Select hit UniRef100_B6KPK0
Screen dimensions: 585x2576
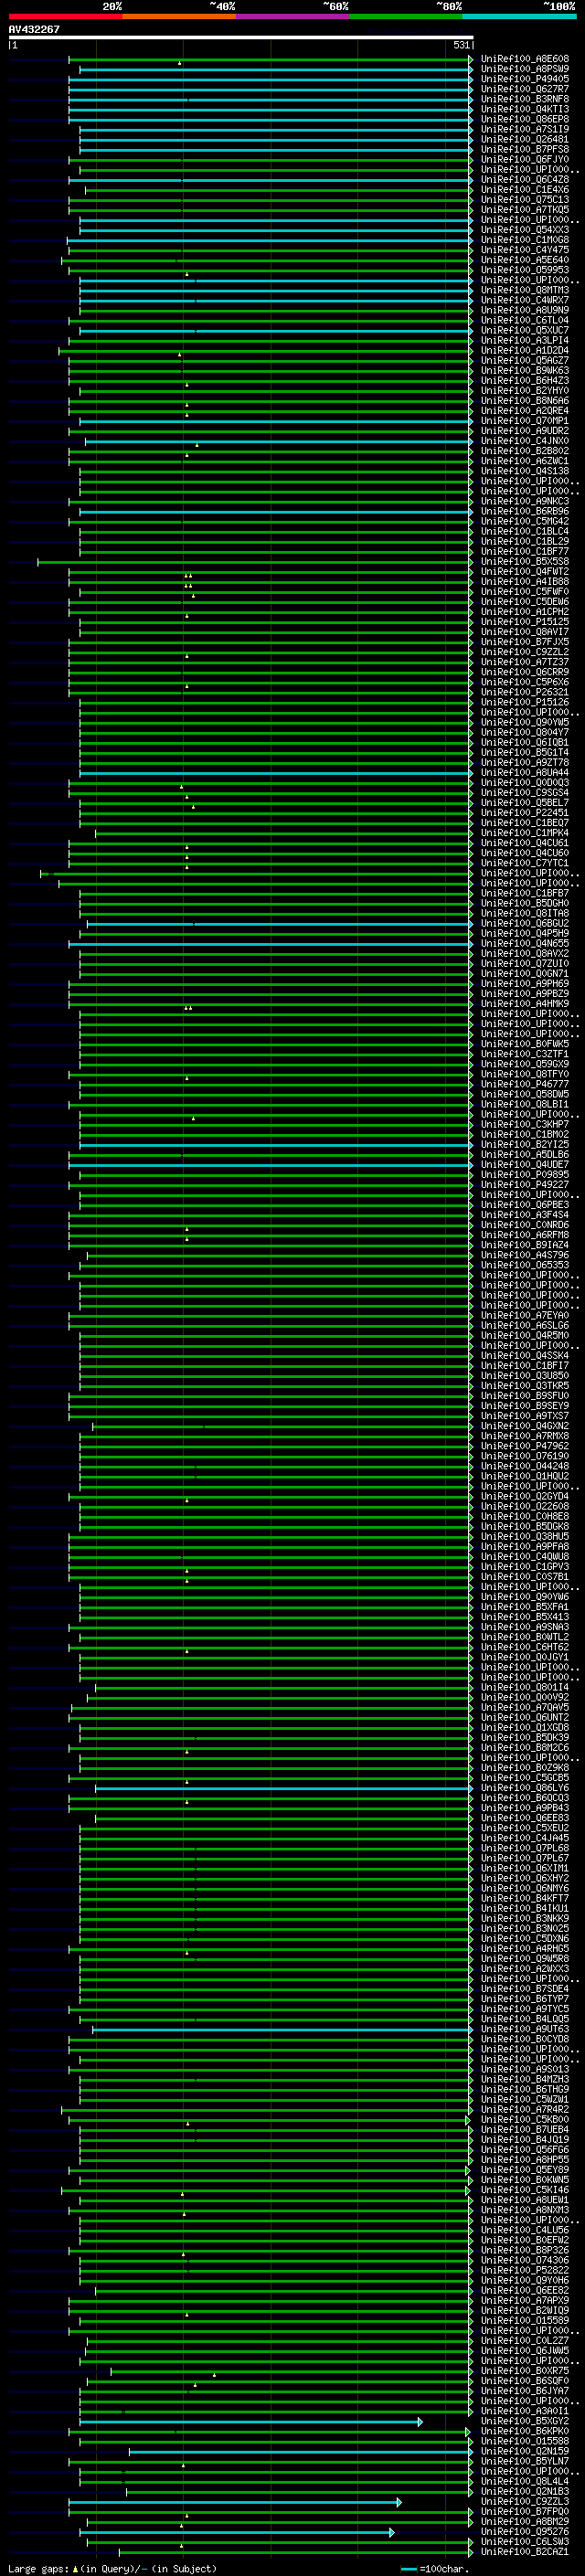pyautogui.click(x=524, y=2431)
